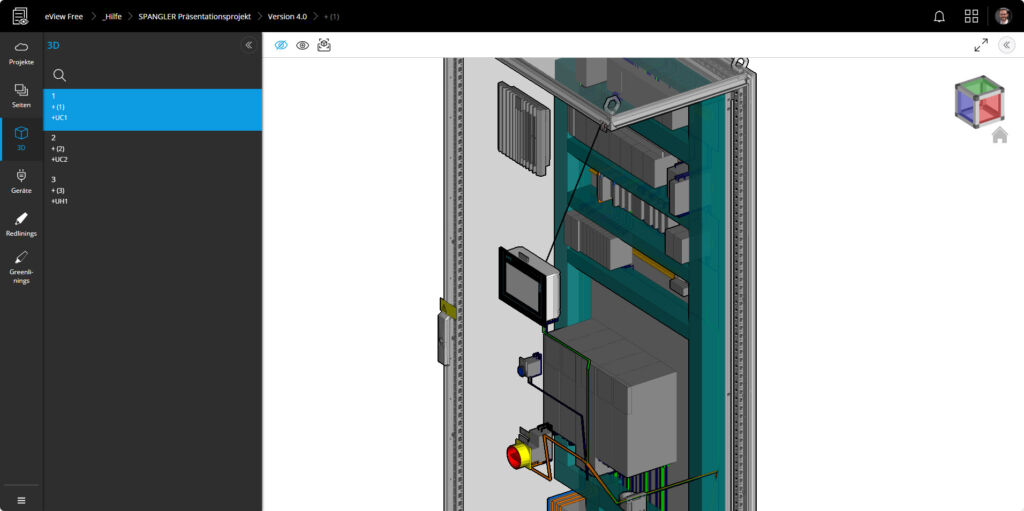The width and height of the screenshot is (1024, 511).
Task: Open the Greenlinings pen tool
Action: coord(21,266)
